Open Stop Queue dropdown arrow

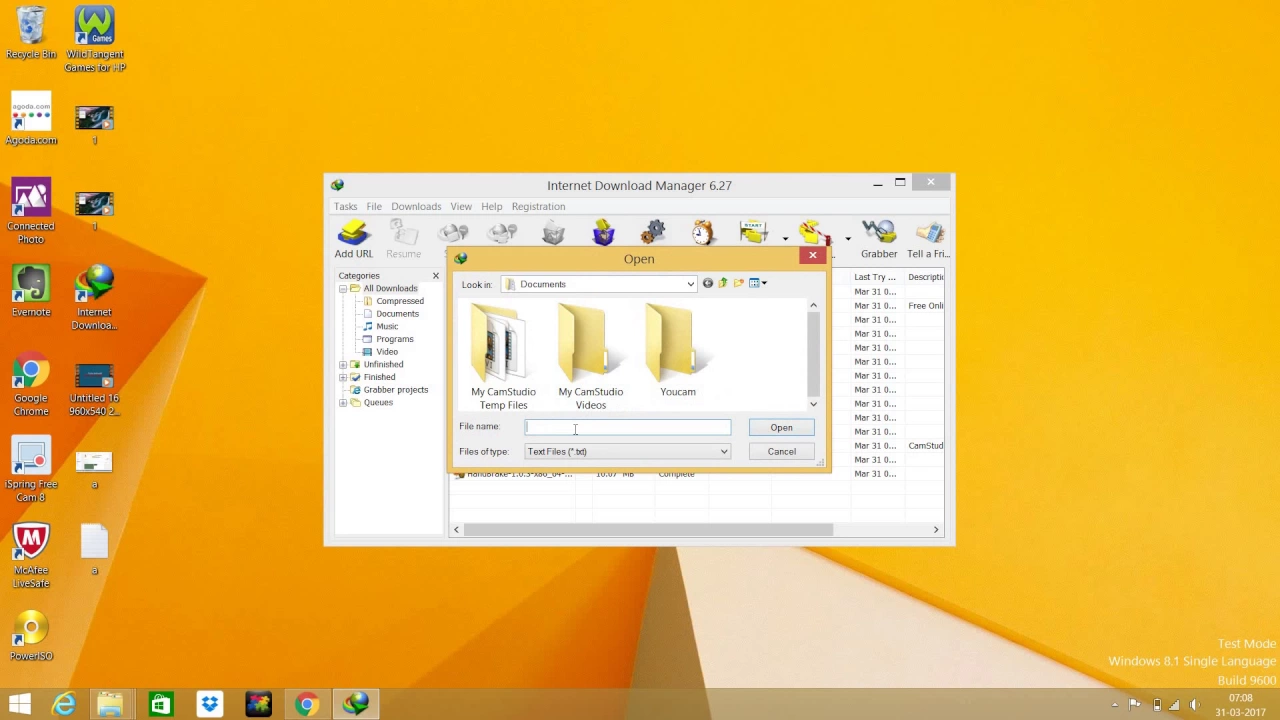click(848, 239)
